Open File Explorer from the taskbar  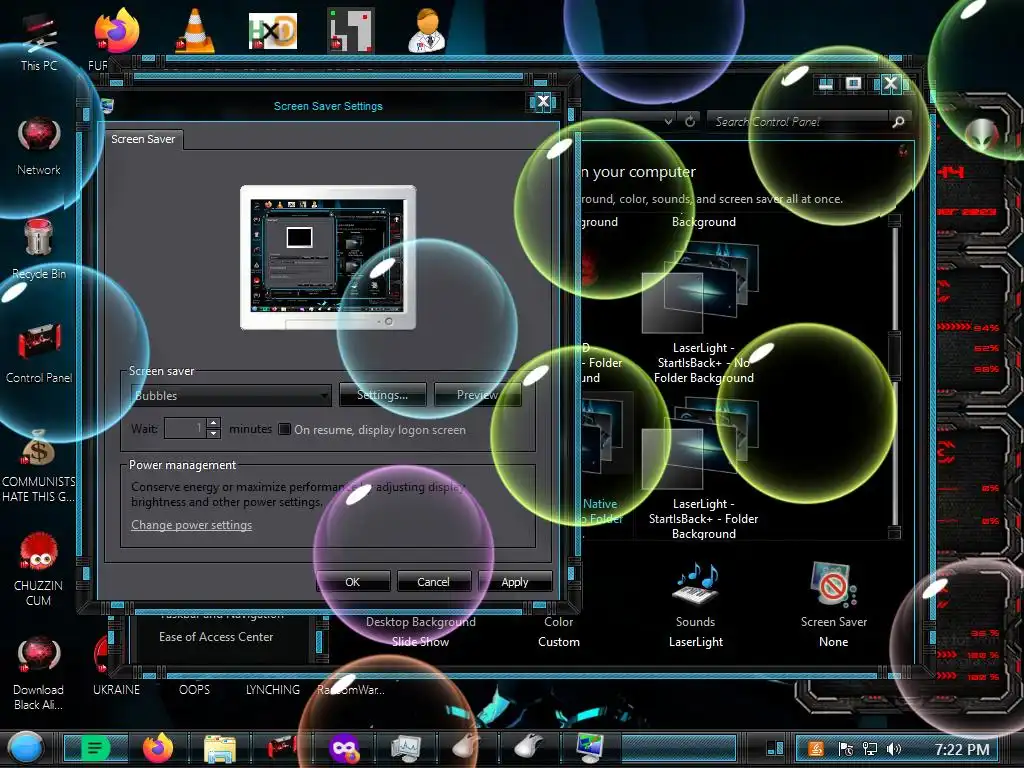220,748
